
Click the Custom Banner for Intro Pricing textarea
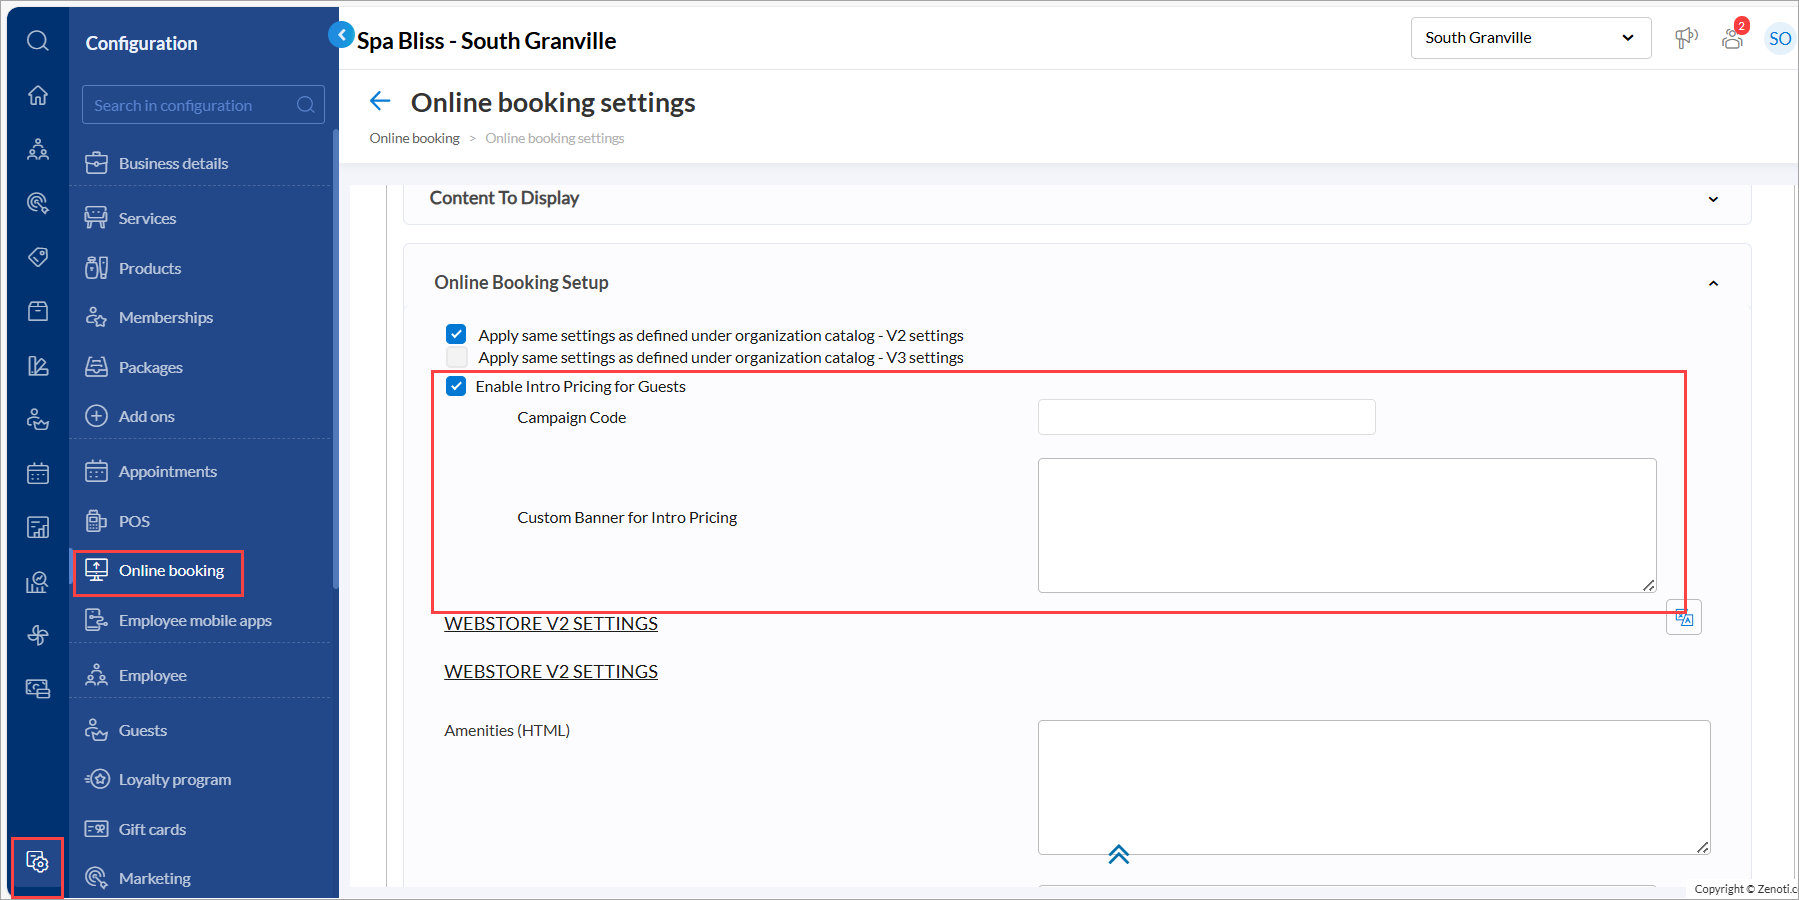pyautogui.click(x=1347, y=525)
